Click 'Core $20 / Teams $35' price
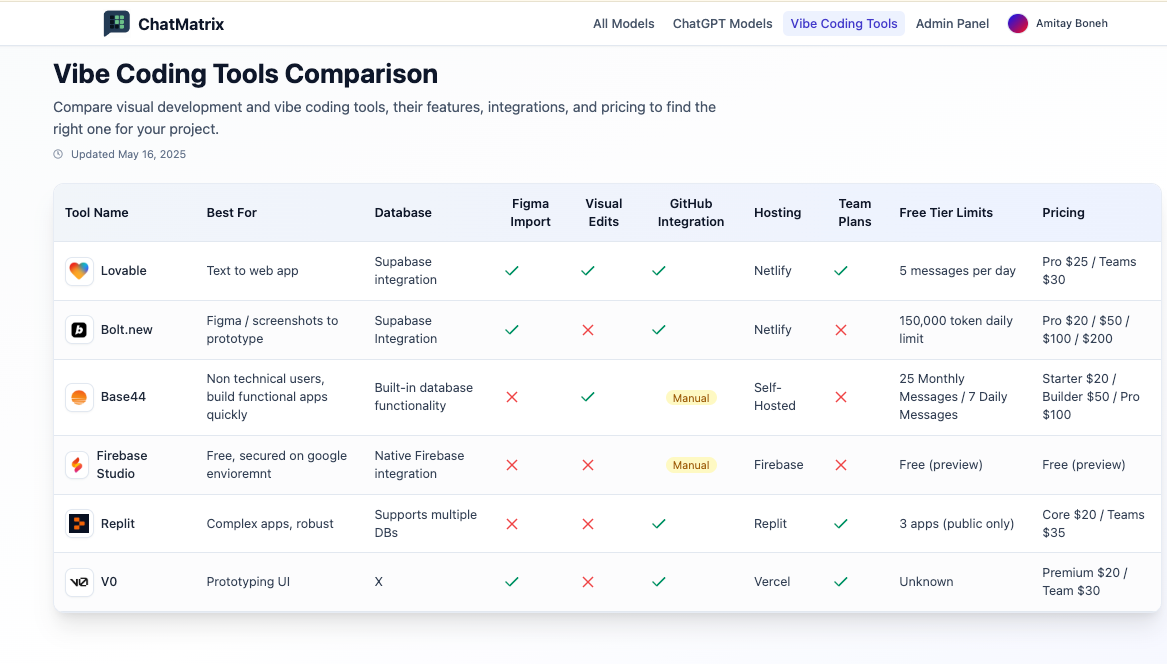 point(1093,524)
